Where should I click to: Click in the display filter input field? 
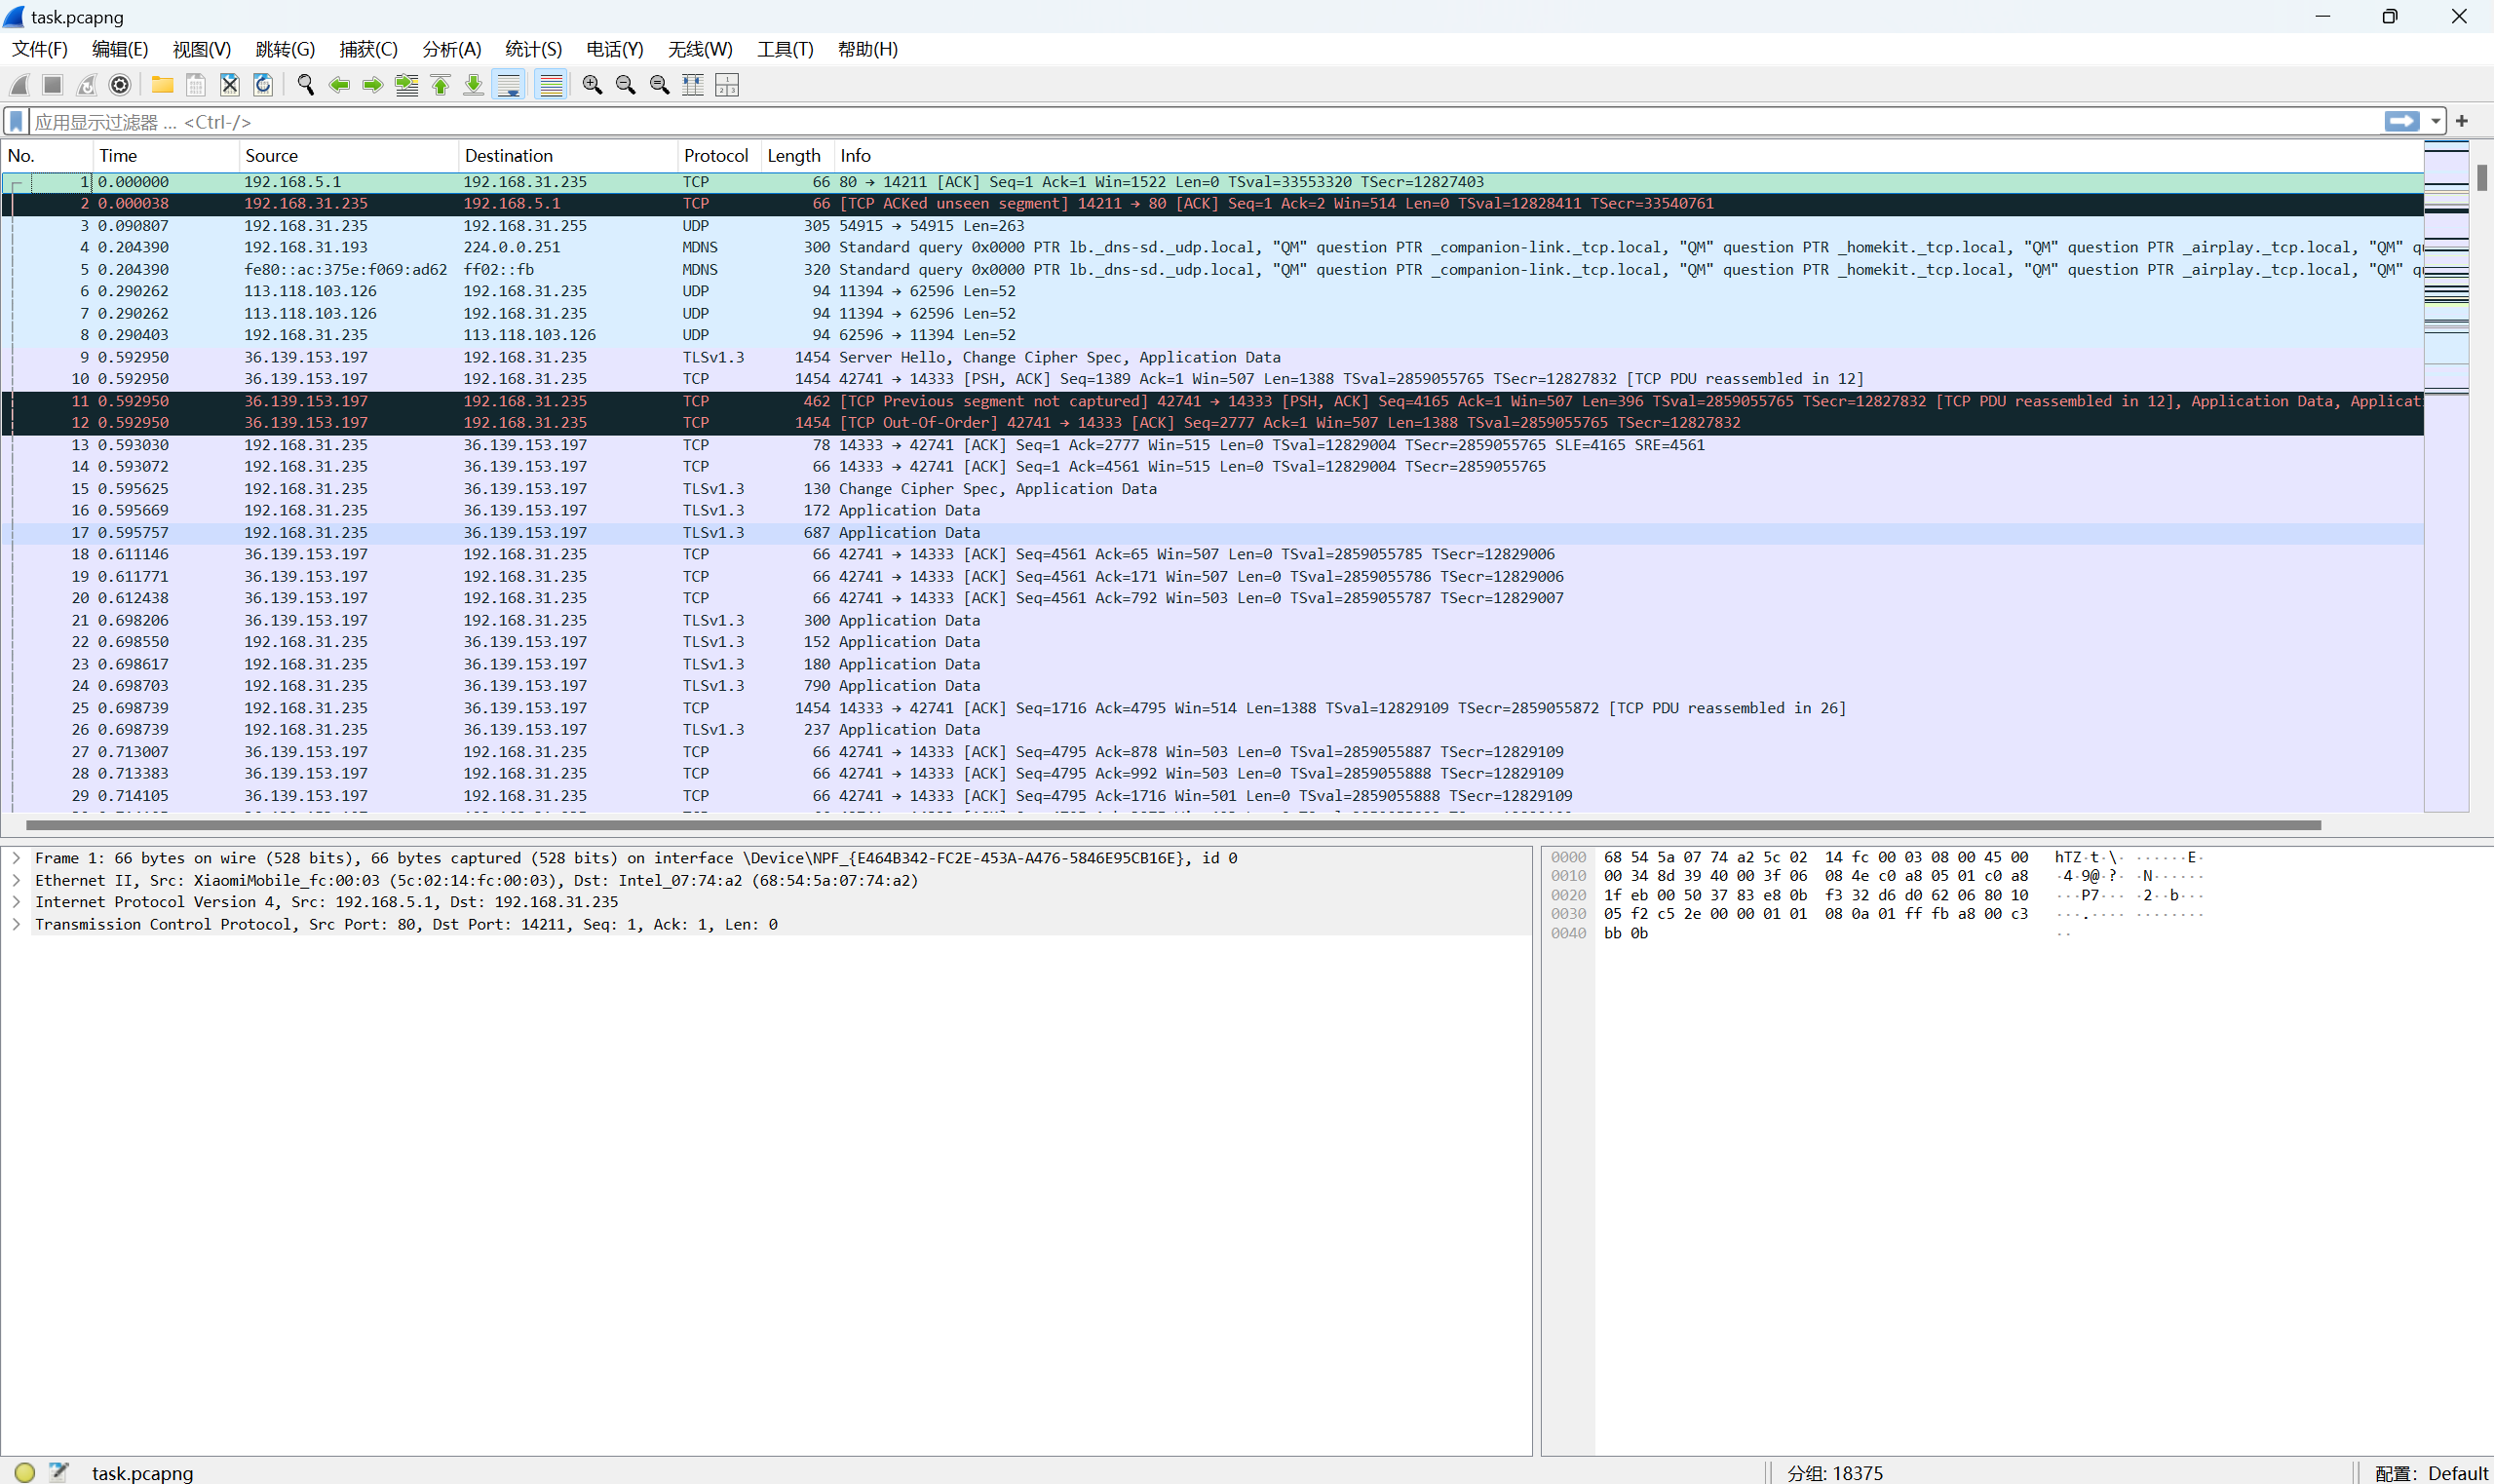[x=1205, y=122]
